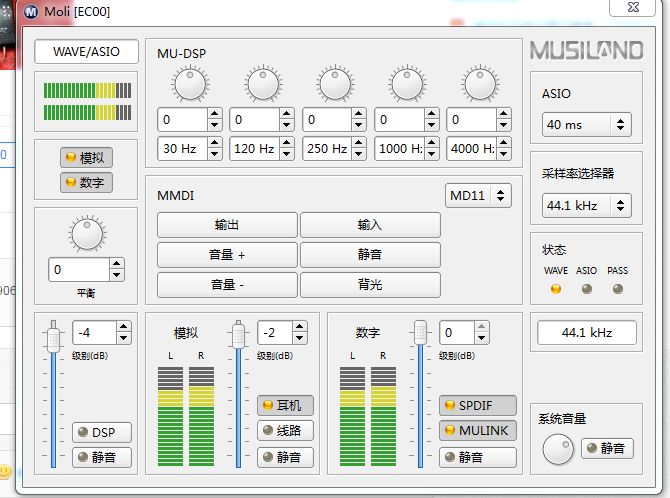Click the MMDI 静音 button
This screenshot has width=670, height=498.
pos(370,255)
